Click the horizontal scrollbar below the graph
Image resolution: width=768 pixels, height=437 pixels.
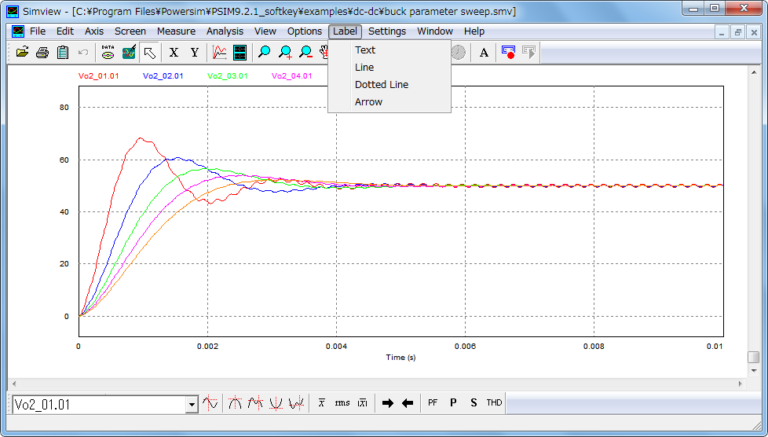click(380, 383)
